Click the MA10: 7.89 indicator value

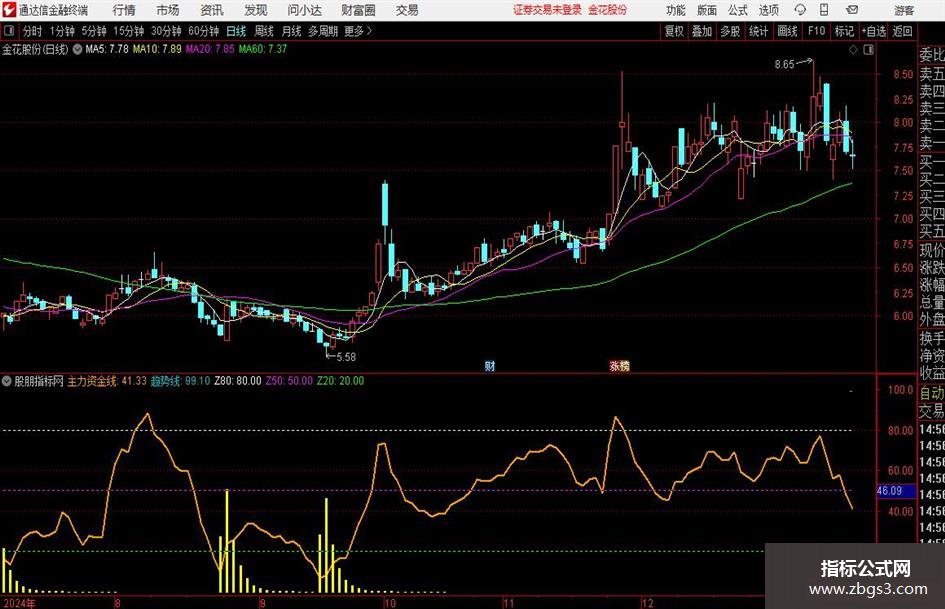click(x=157, y=49)
